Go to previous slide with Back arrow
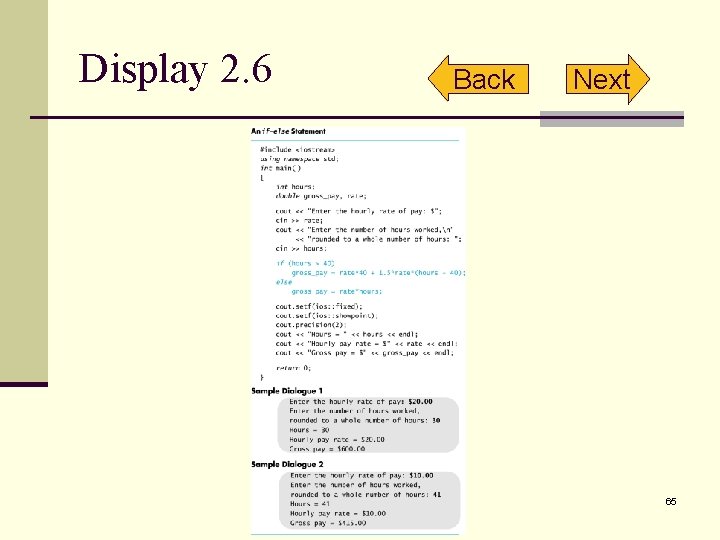720x540 pixels. tap(478, 79)
